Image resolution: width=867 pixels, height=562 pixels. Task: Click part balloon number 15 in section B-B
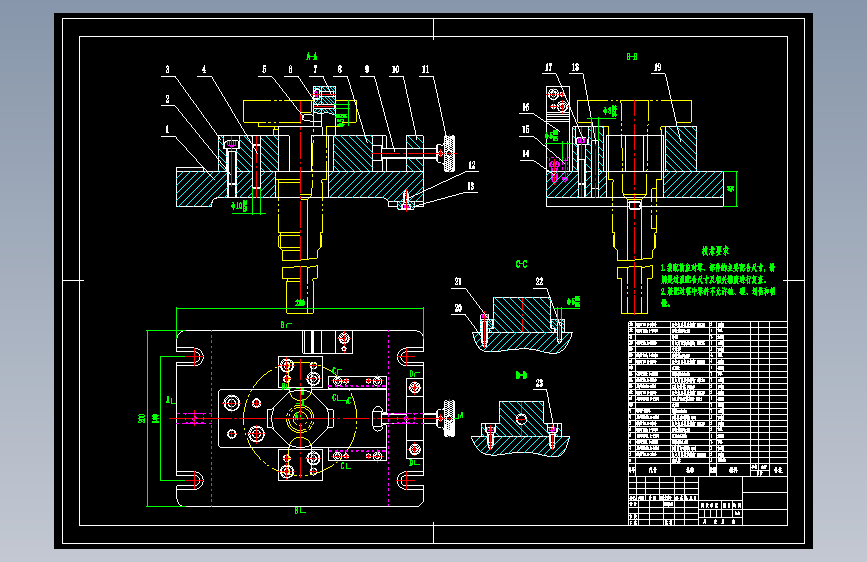526,129
